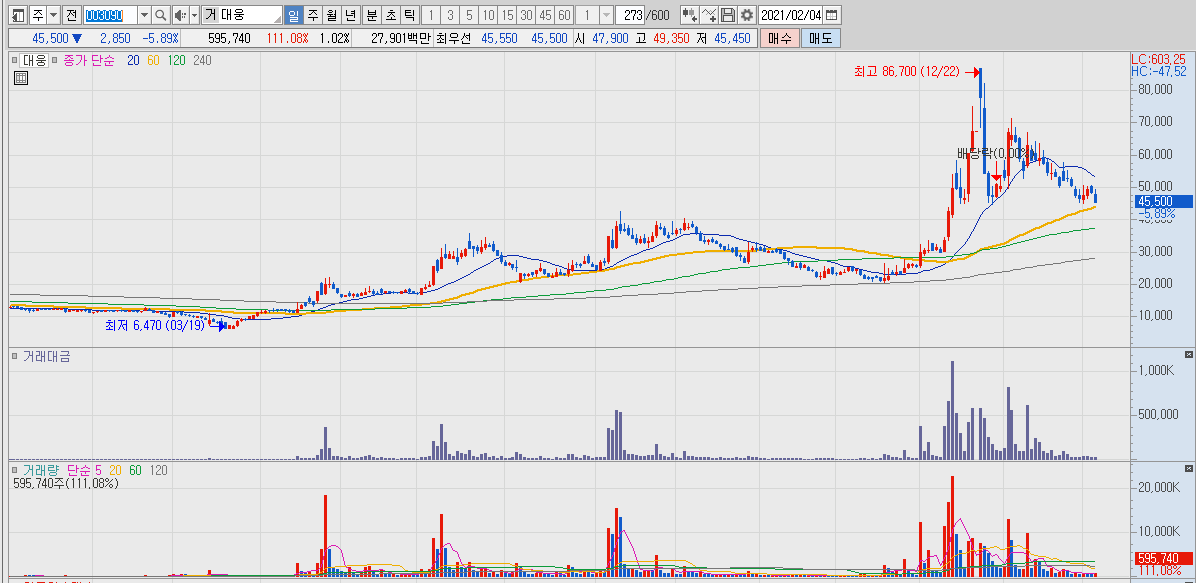Click the 최우선 quote label

click(x=453, y=38)
